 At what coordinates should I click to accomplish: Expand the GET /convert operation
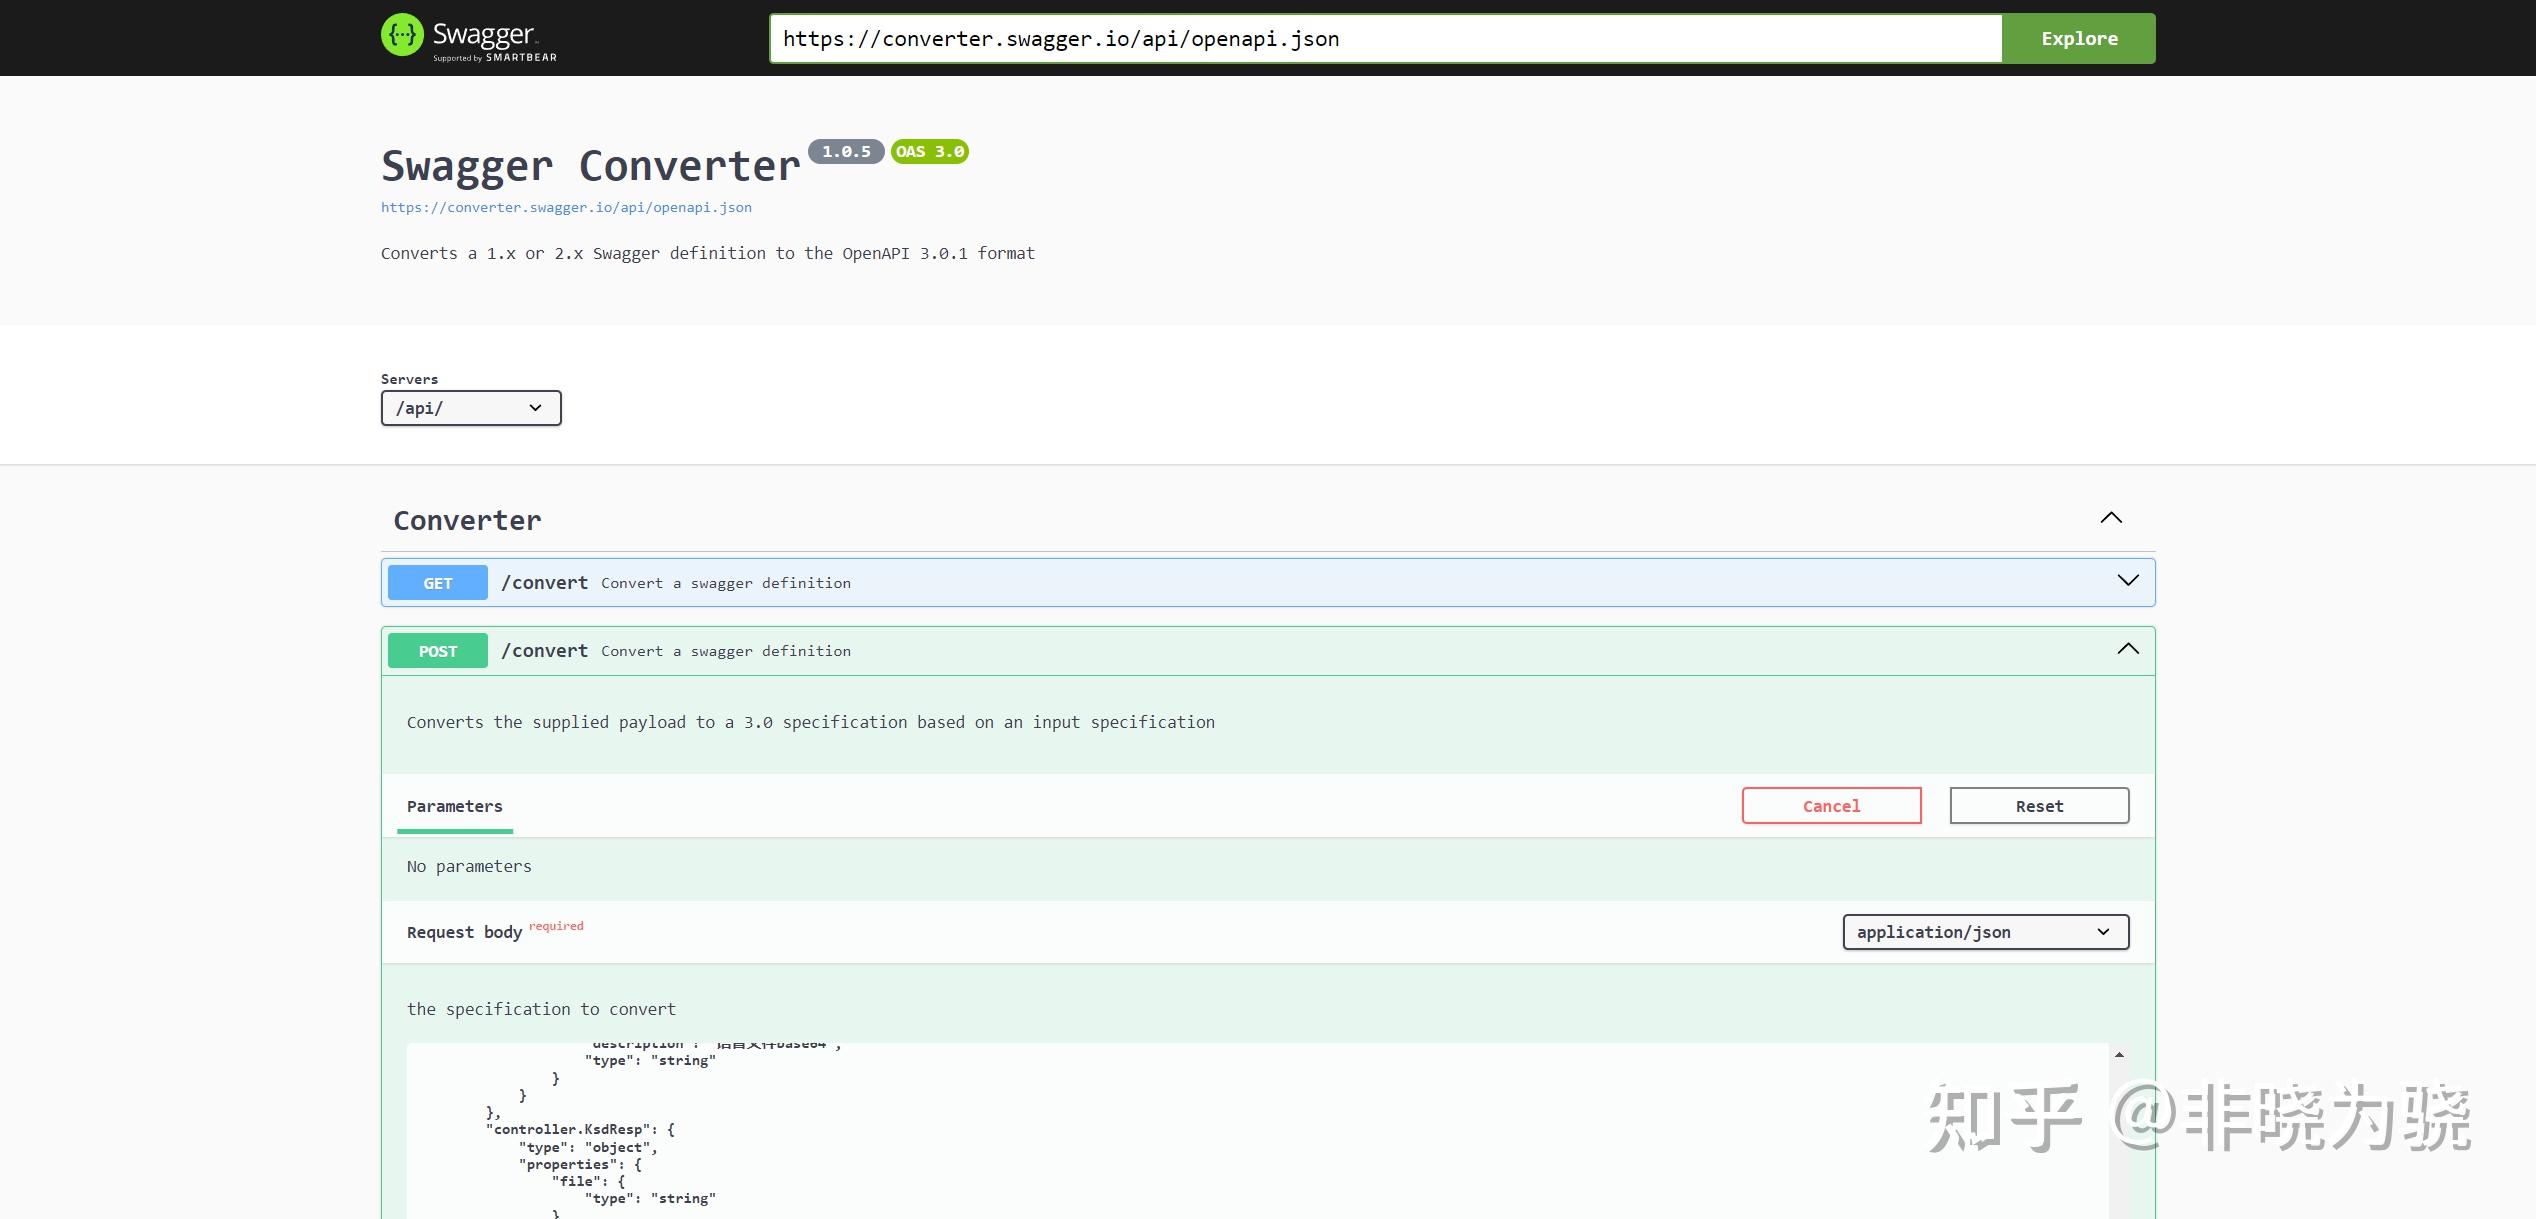(2126, 580)
